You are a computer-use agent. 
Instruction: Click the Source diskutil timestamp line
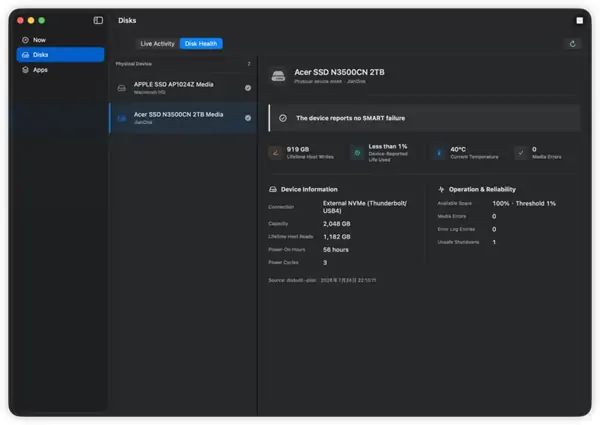click(322, 280)
